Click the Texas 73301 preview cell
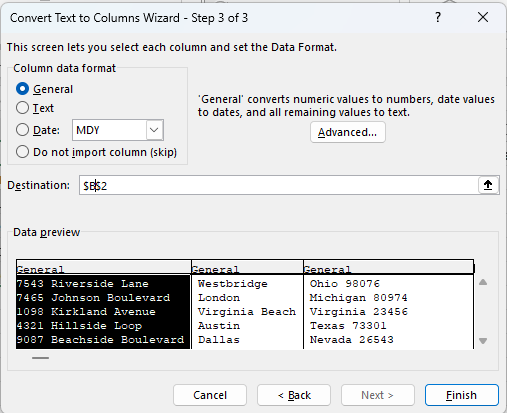This screenshot has width=507, height=413. 348,326
